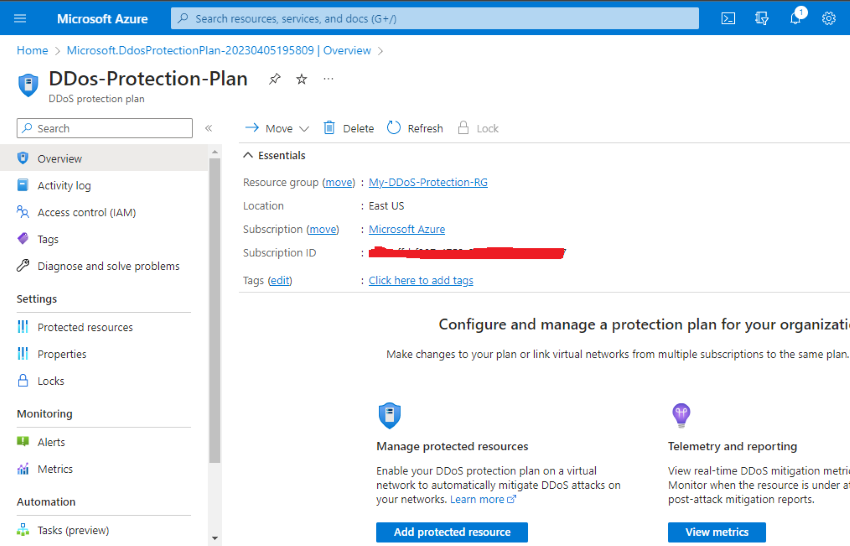Click the Metrics chart icon

23,468
